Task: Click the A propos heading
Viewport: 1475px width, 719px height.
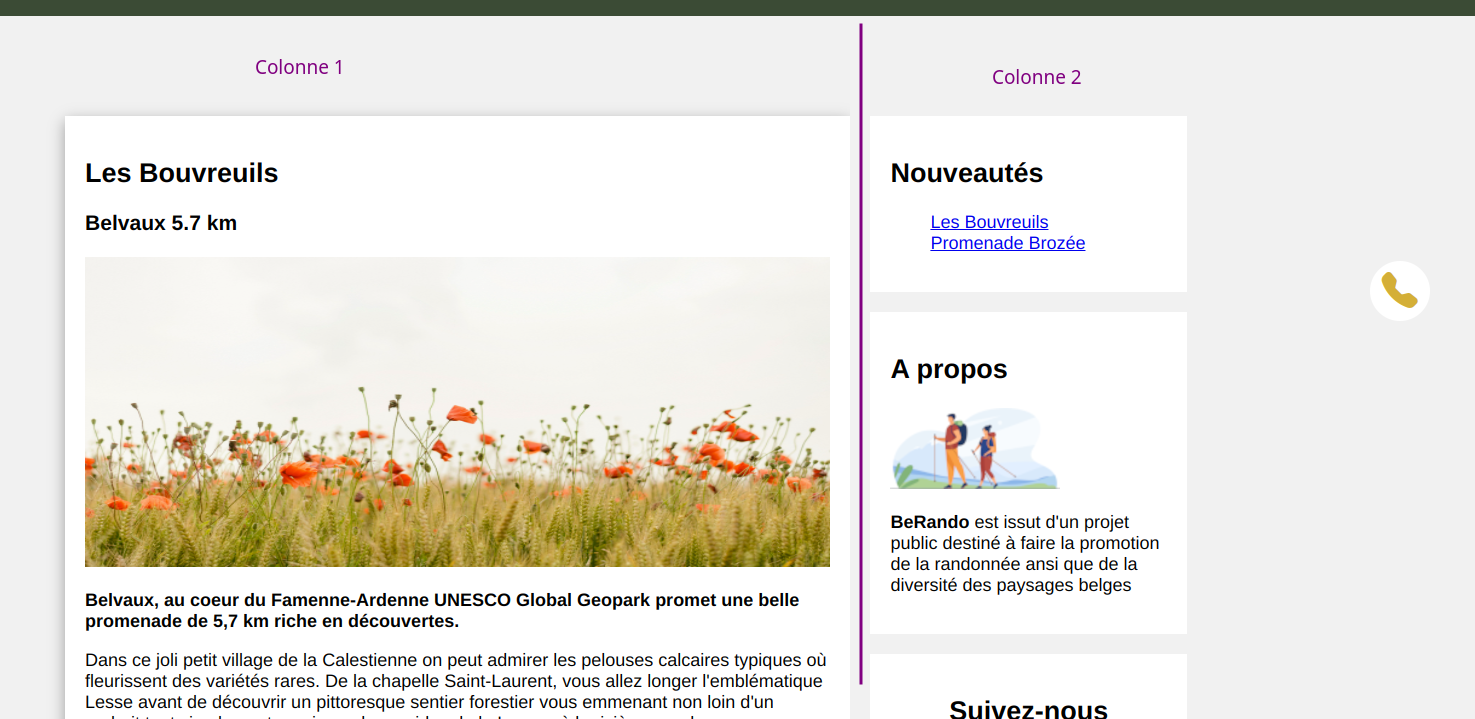Action: 948,369
